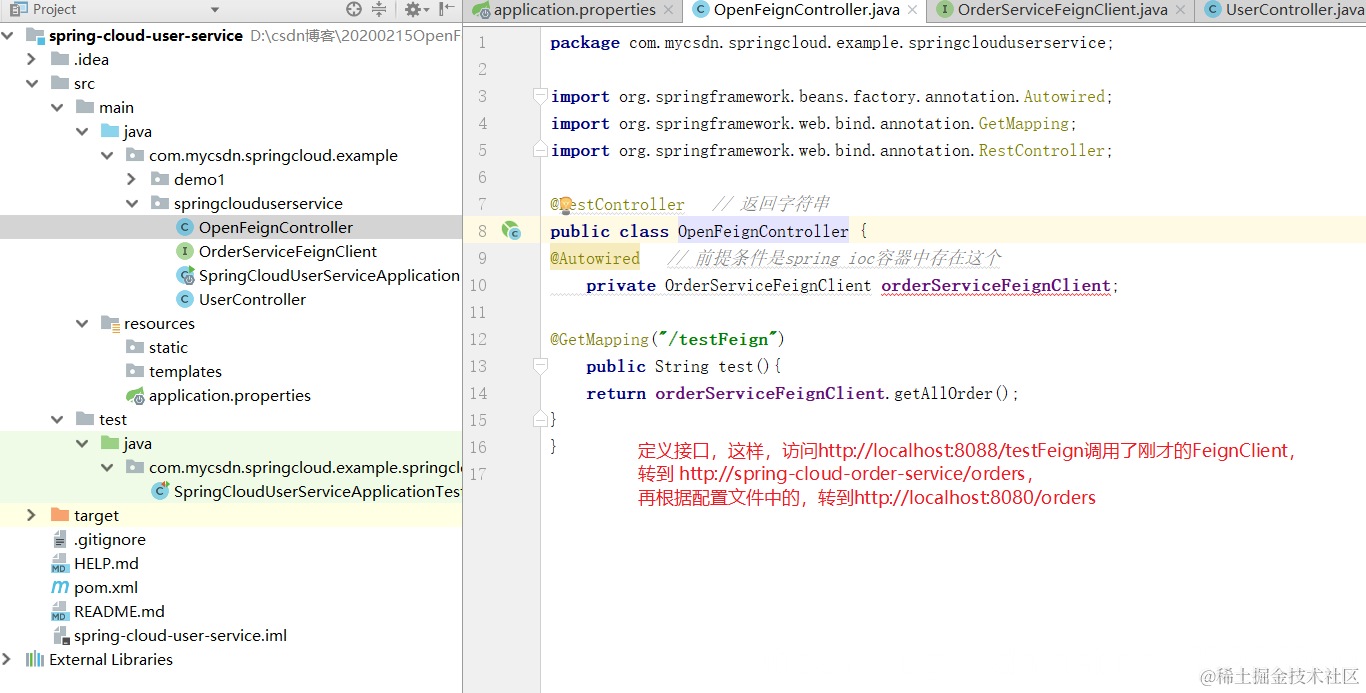Viewport: 1366px width, 693px height.
Task: Click getAllOrder() call on line 14
Action: point(952,394)
